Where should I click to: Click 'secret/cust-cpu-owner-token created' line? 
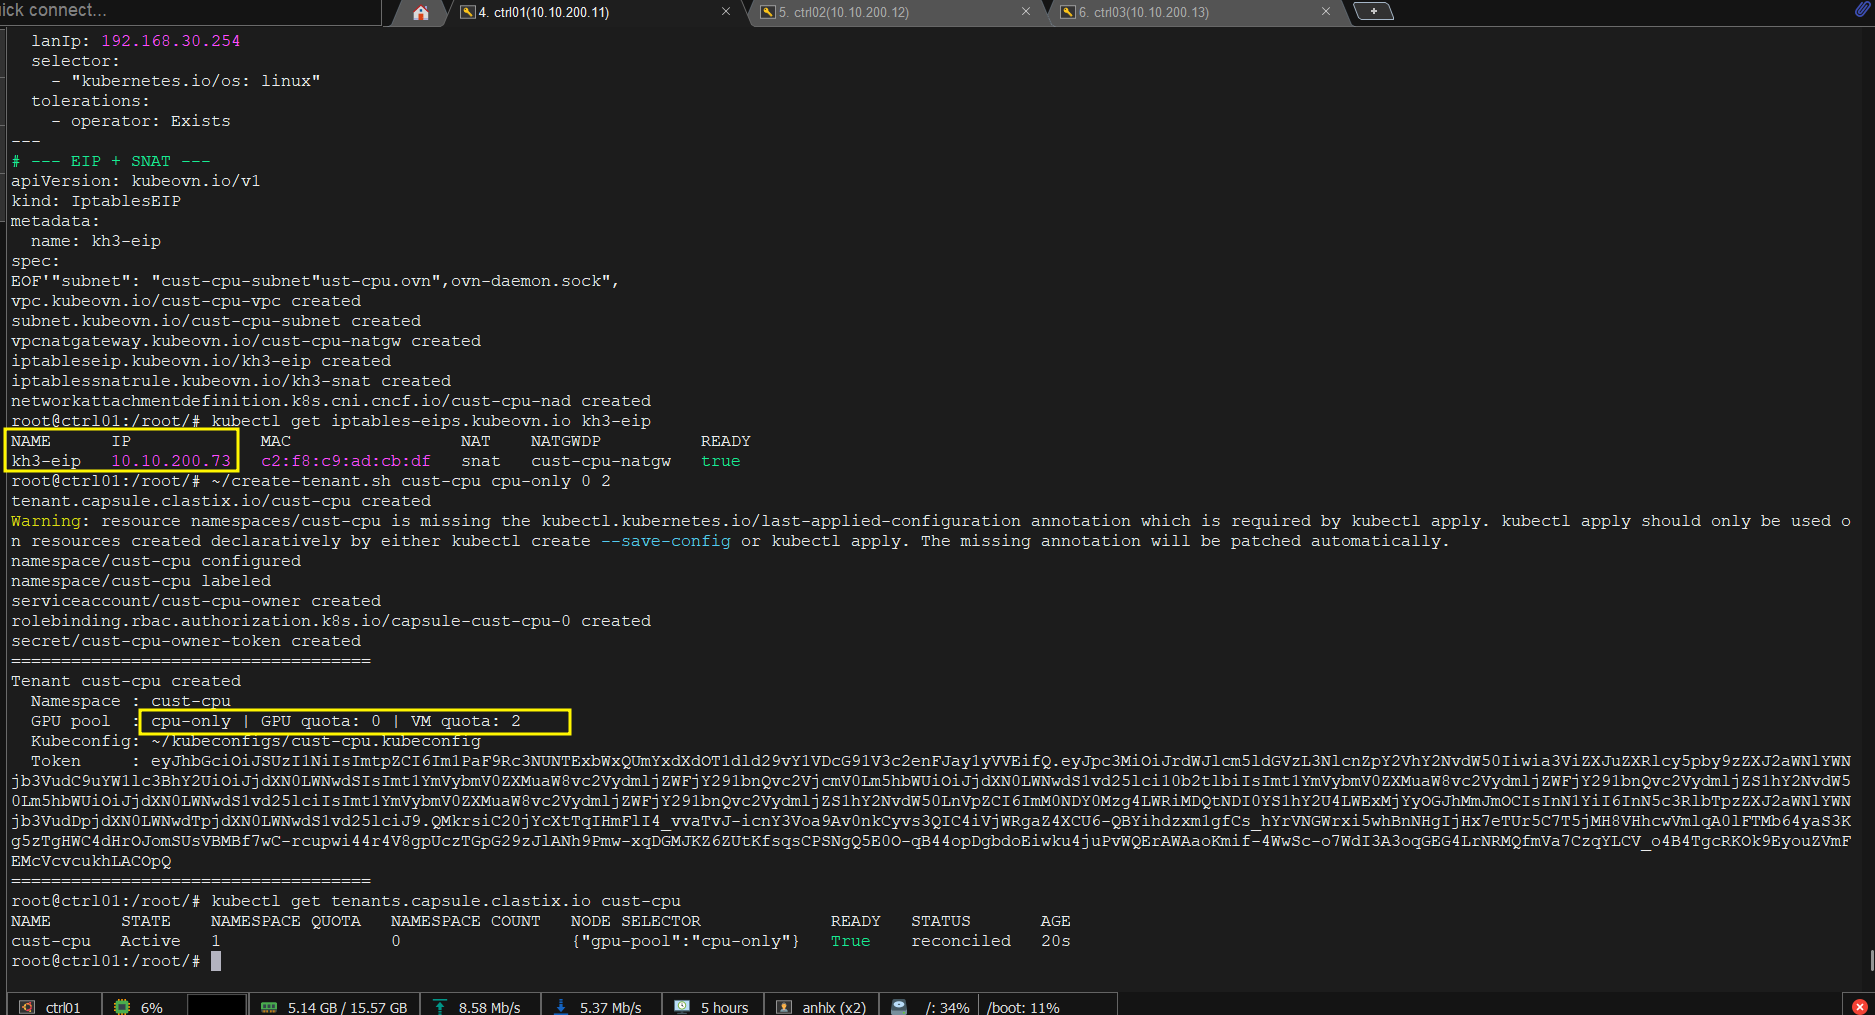point(186,641)
